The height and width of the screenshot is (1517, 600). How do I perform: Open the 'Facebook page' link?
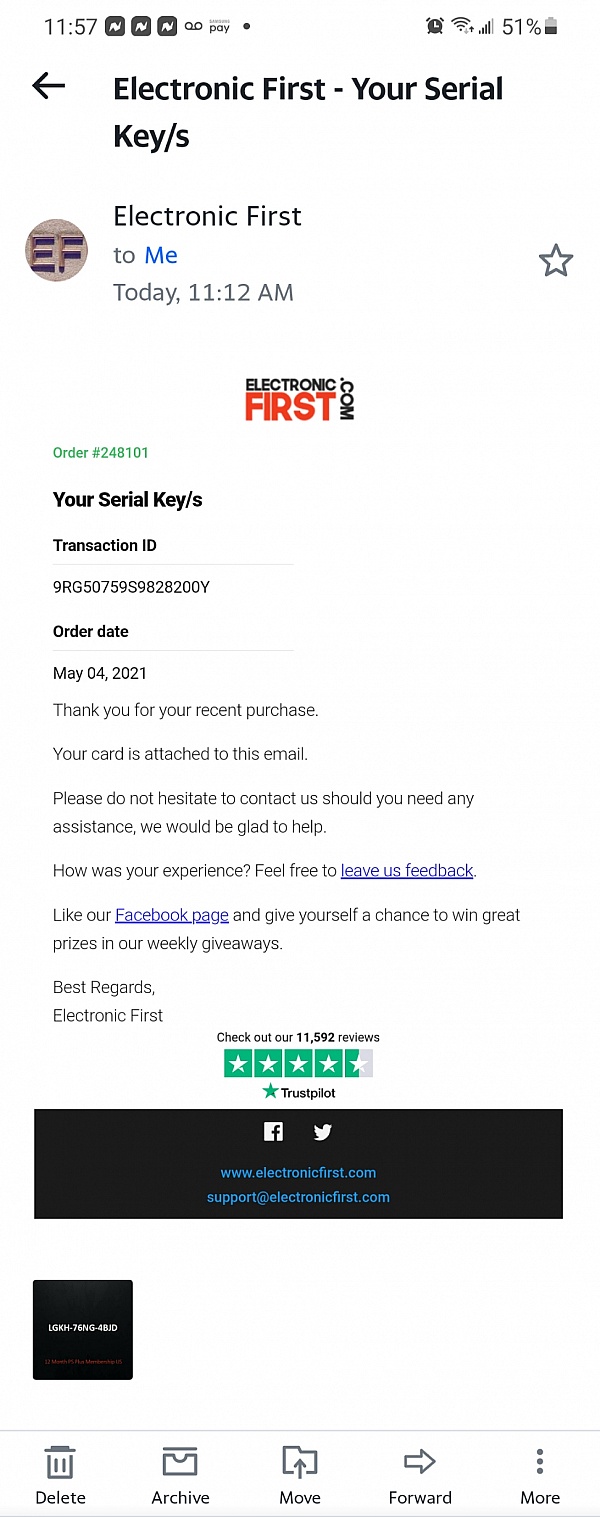[x=172, y=915]
